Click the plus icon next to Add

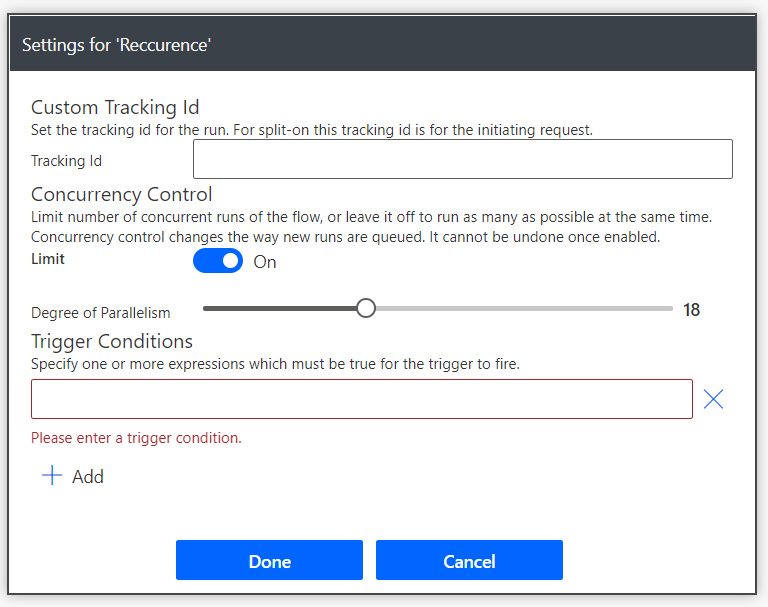(x=51, y=476)
